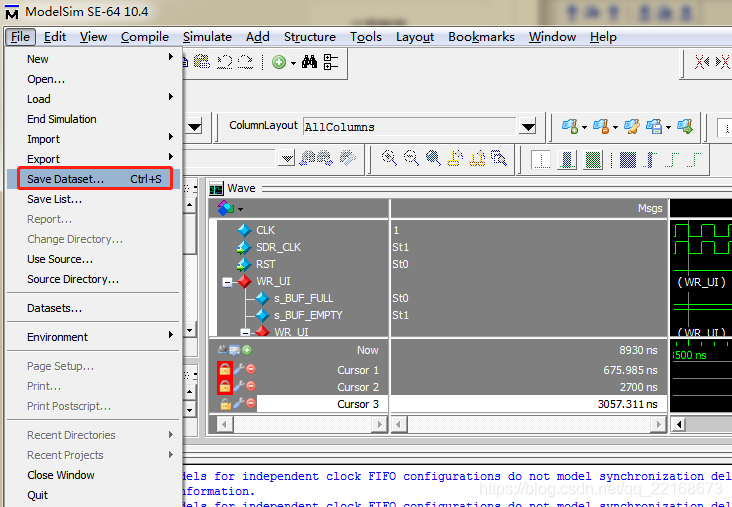
Task: Click the Add Bookmark toolbar icon
Action: click(570, 126)
